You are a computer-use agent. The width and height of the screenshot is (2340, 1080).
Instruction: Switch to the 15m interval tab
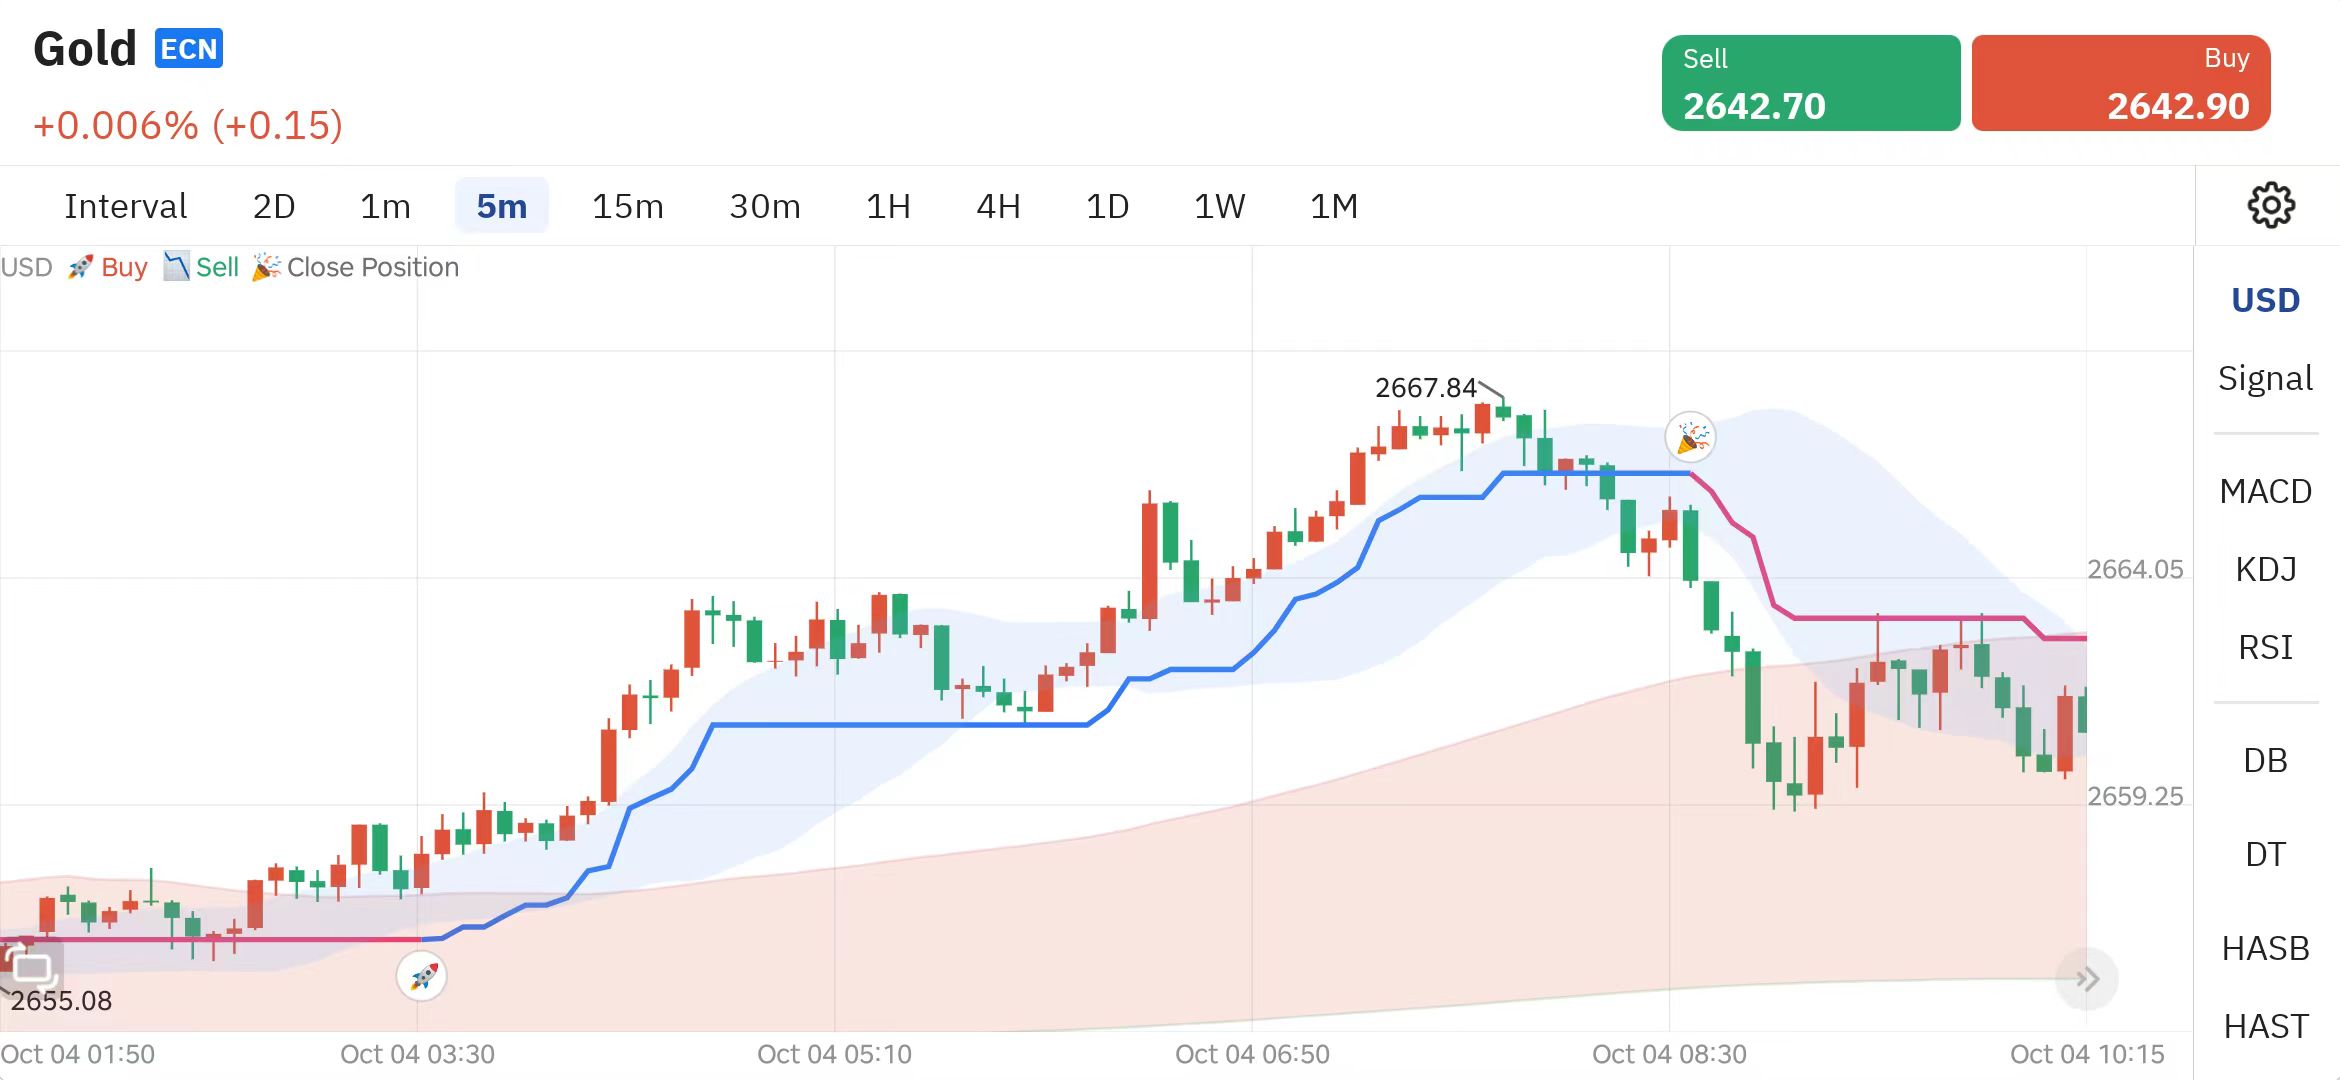627,206
